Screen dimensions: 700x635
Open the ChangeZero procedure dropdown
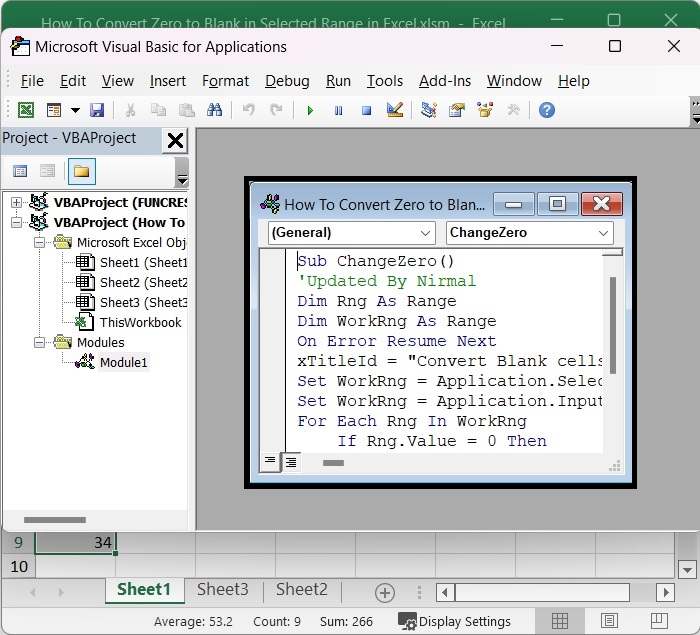(x=603, y=233)
